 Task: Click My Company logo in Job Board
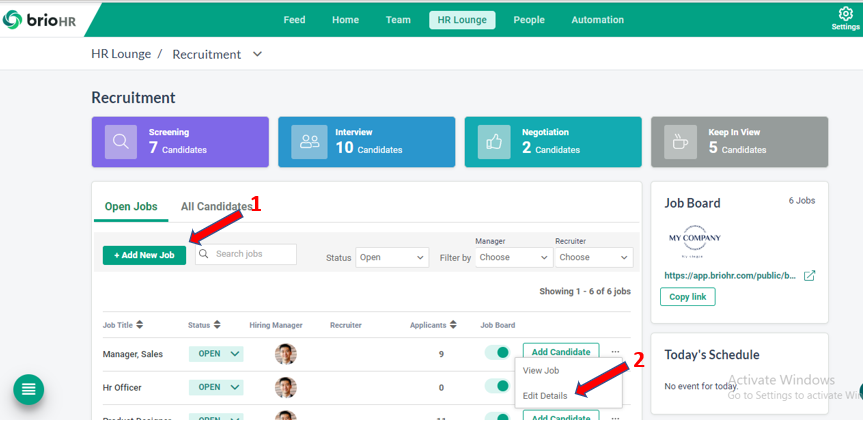click(695, 241)
